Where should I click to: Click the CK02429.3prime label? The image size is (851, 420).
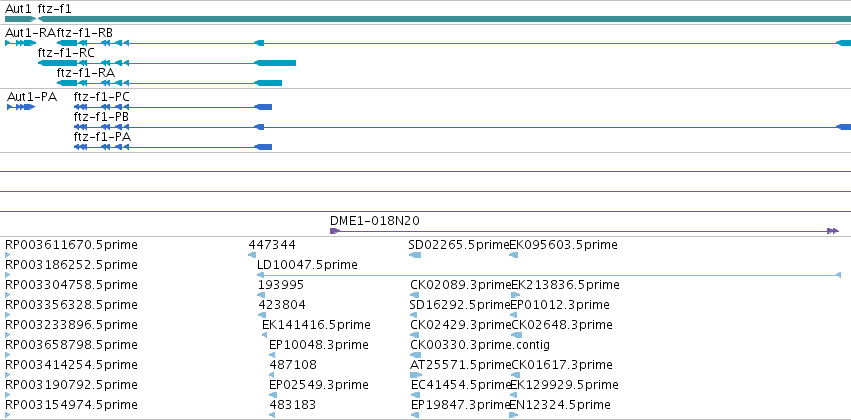tap(461, 324)
